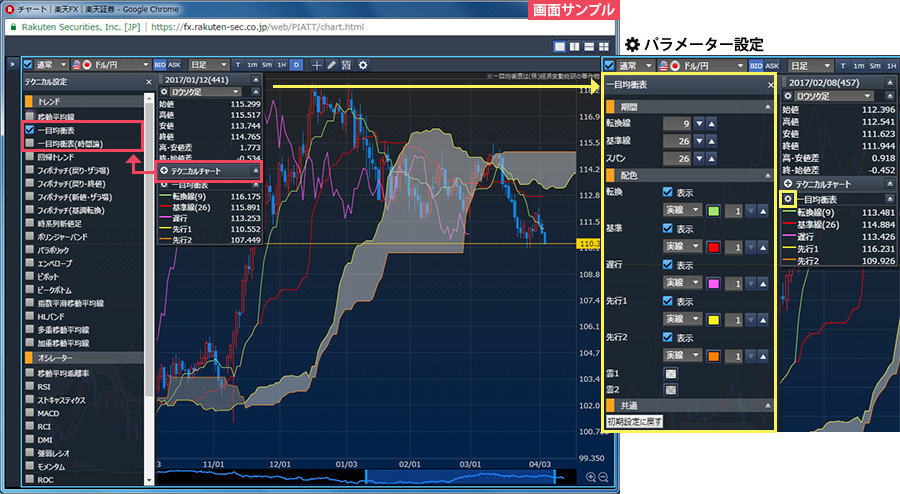Toggle 基準 表示 checkbox

click(x=667, y=228)
